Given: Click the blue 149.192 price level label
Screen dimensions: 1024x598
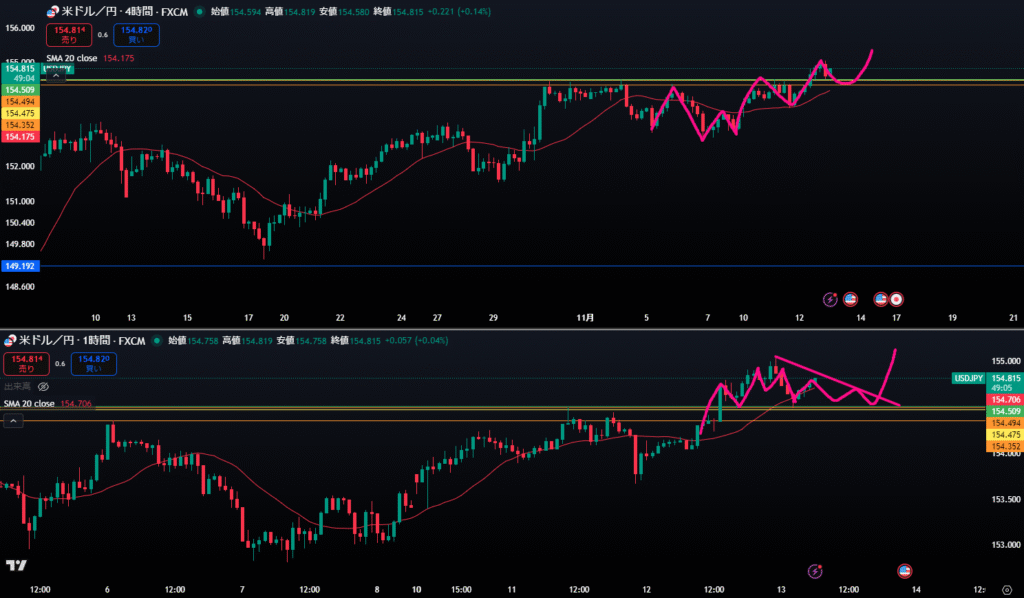Looking at the screenshot, I should tap(20, 267).
